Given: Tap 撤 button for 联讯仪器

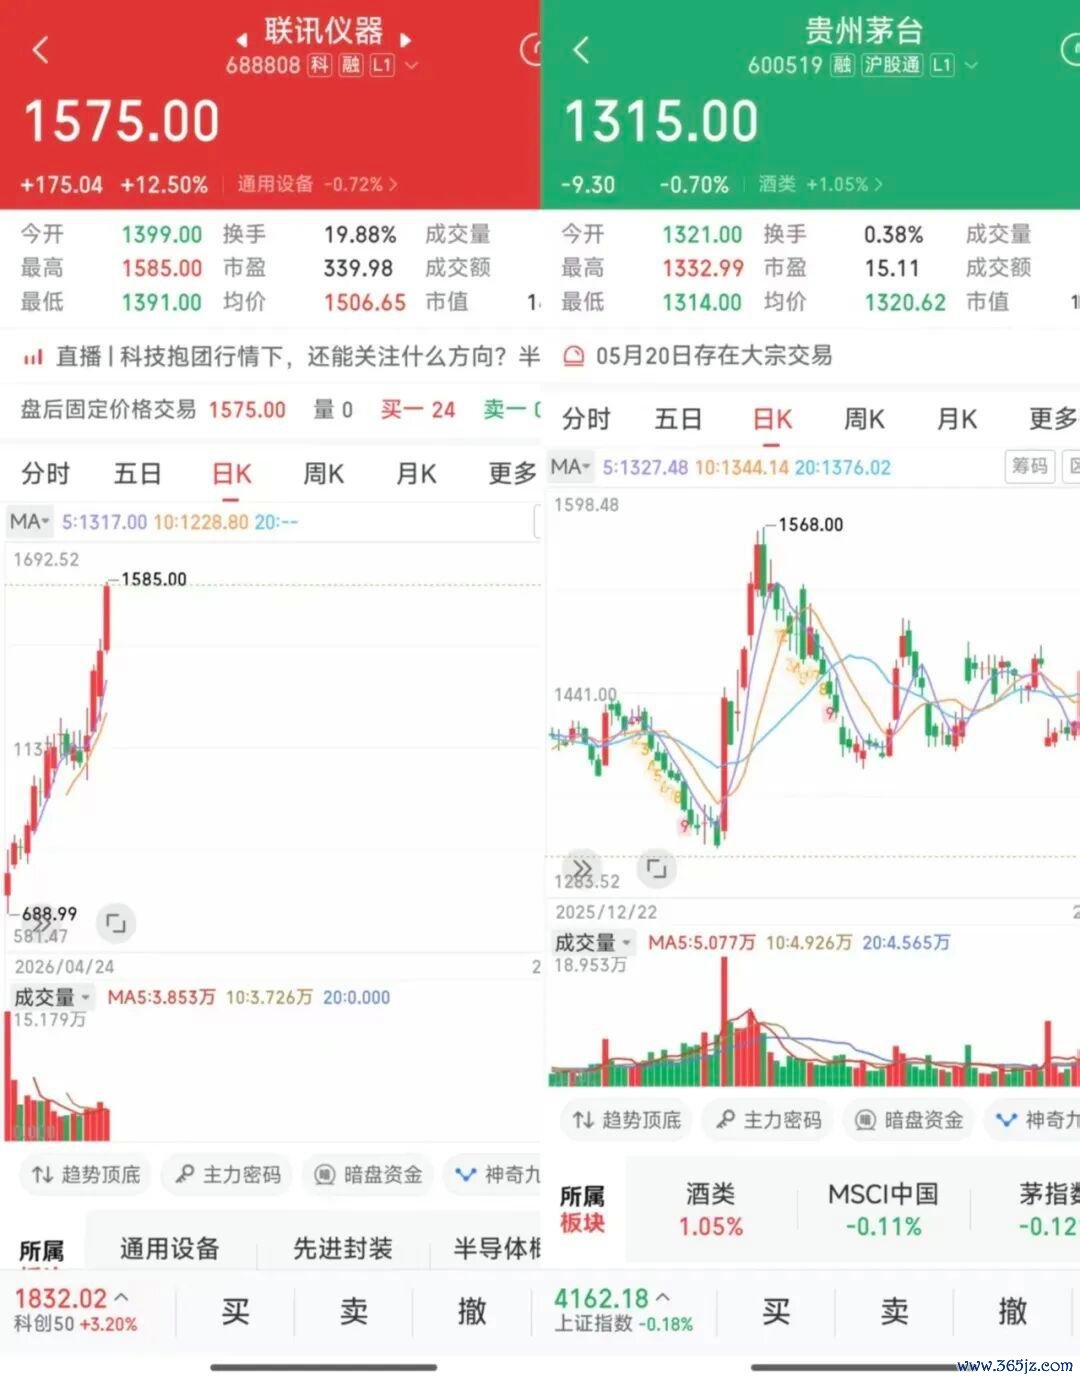Looking at the screenshot, I should pos(472,1311).
